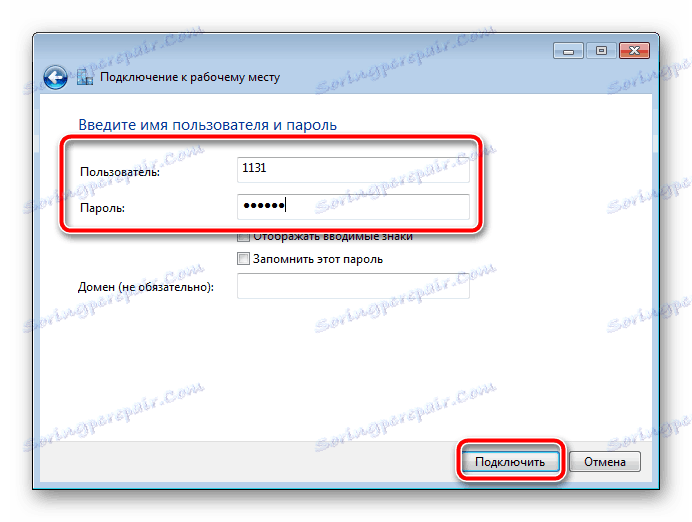Click the Пользователь: label
Image resolution: width=692 pixels, height=522 pixels.
point(120,172)
